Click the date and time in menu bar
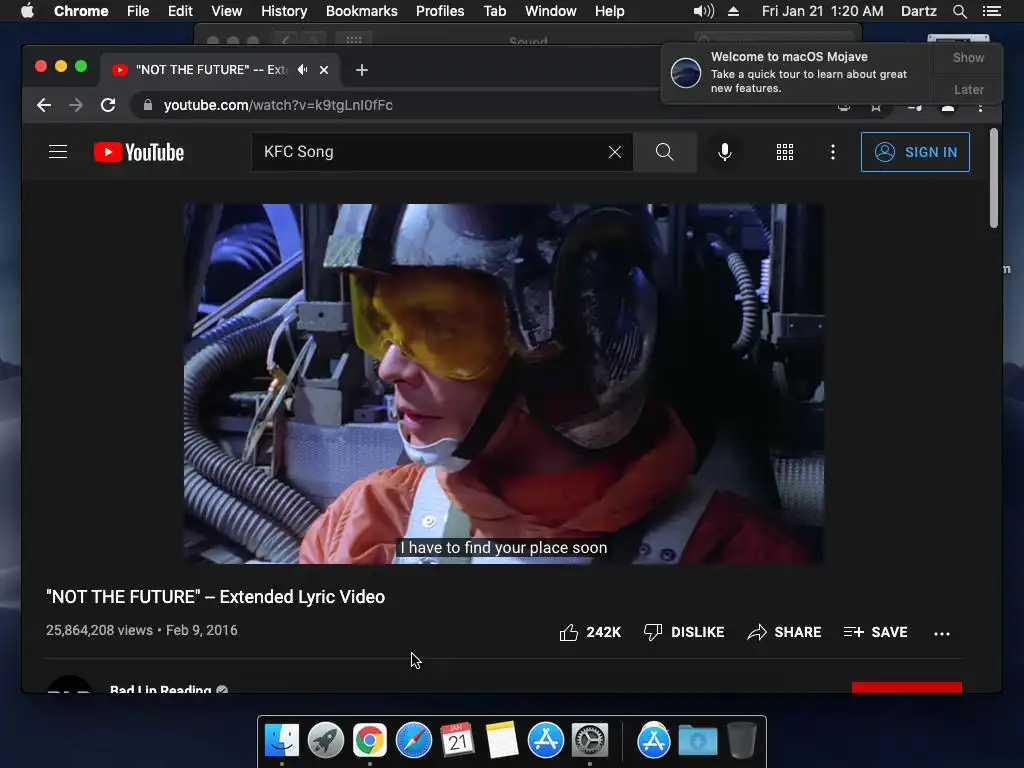1024x768 pixels. click(x=822, y=11)
